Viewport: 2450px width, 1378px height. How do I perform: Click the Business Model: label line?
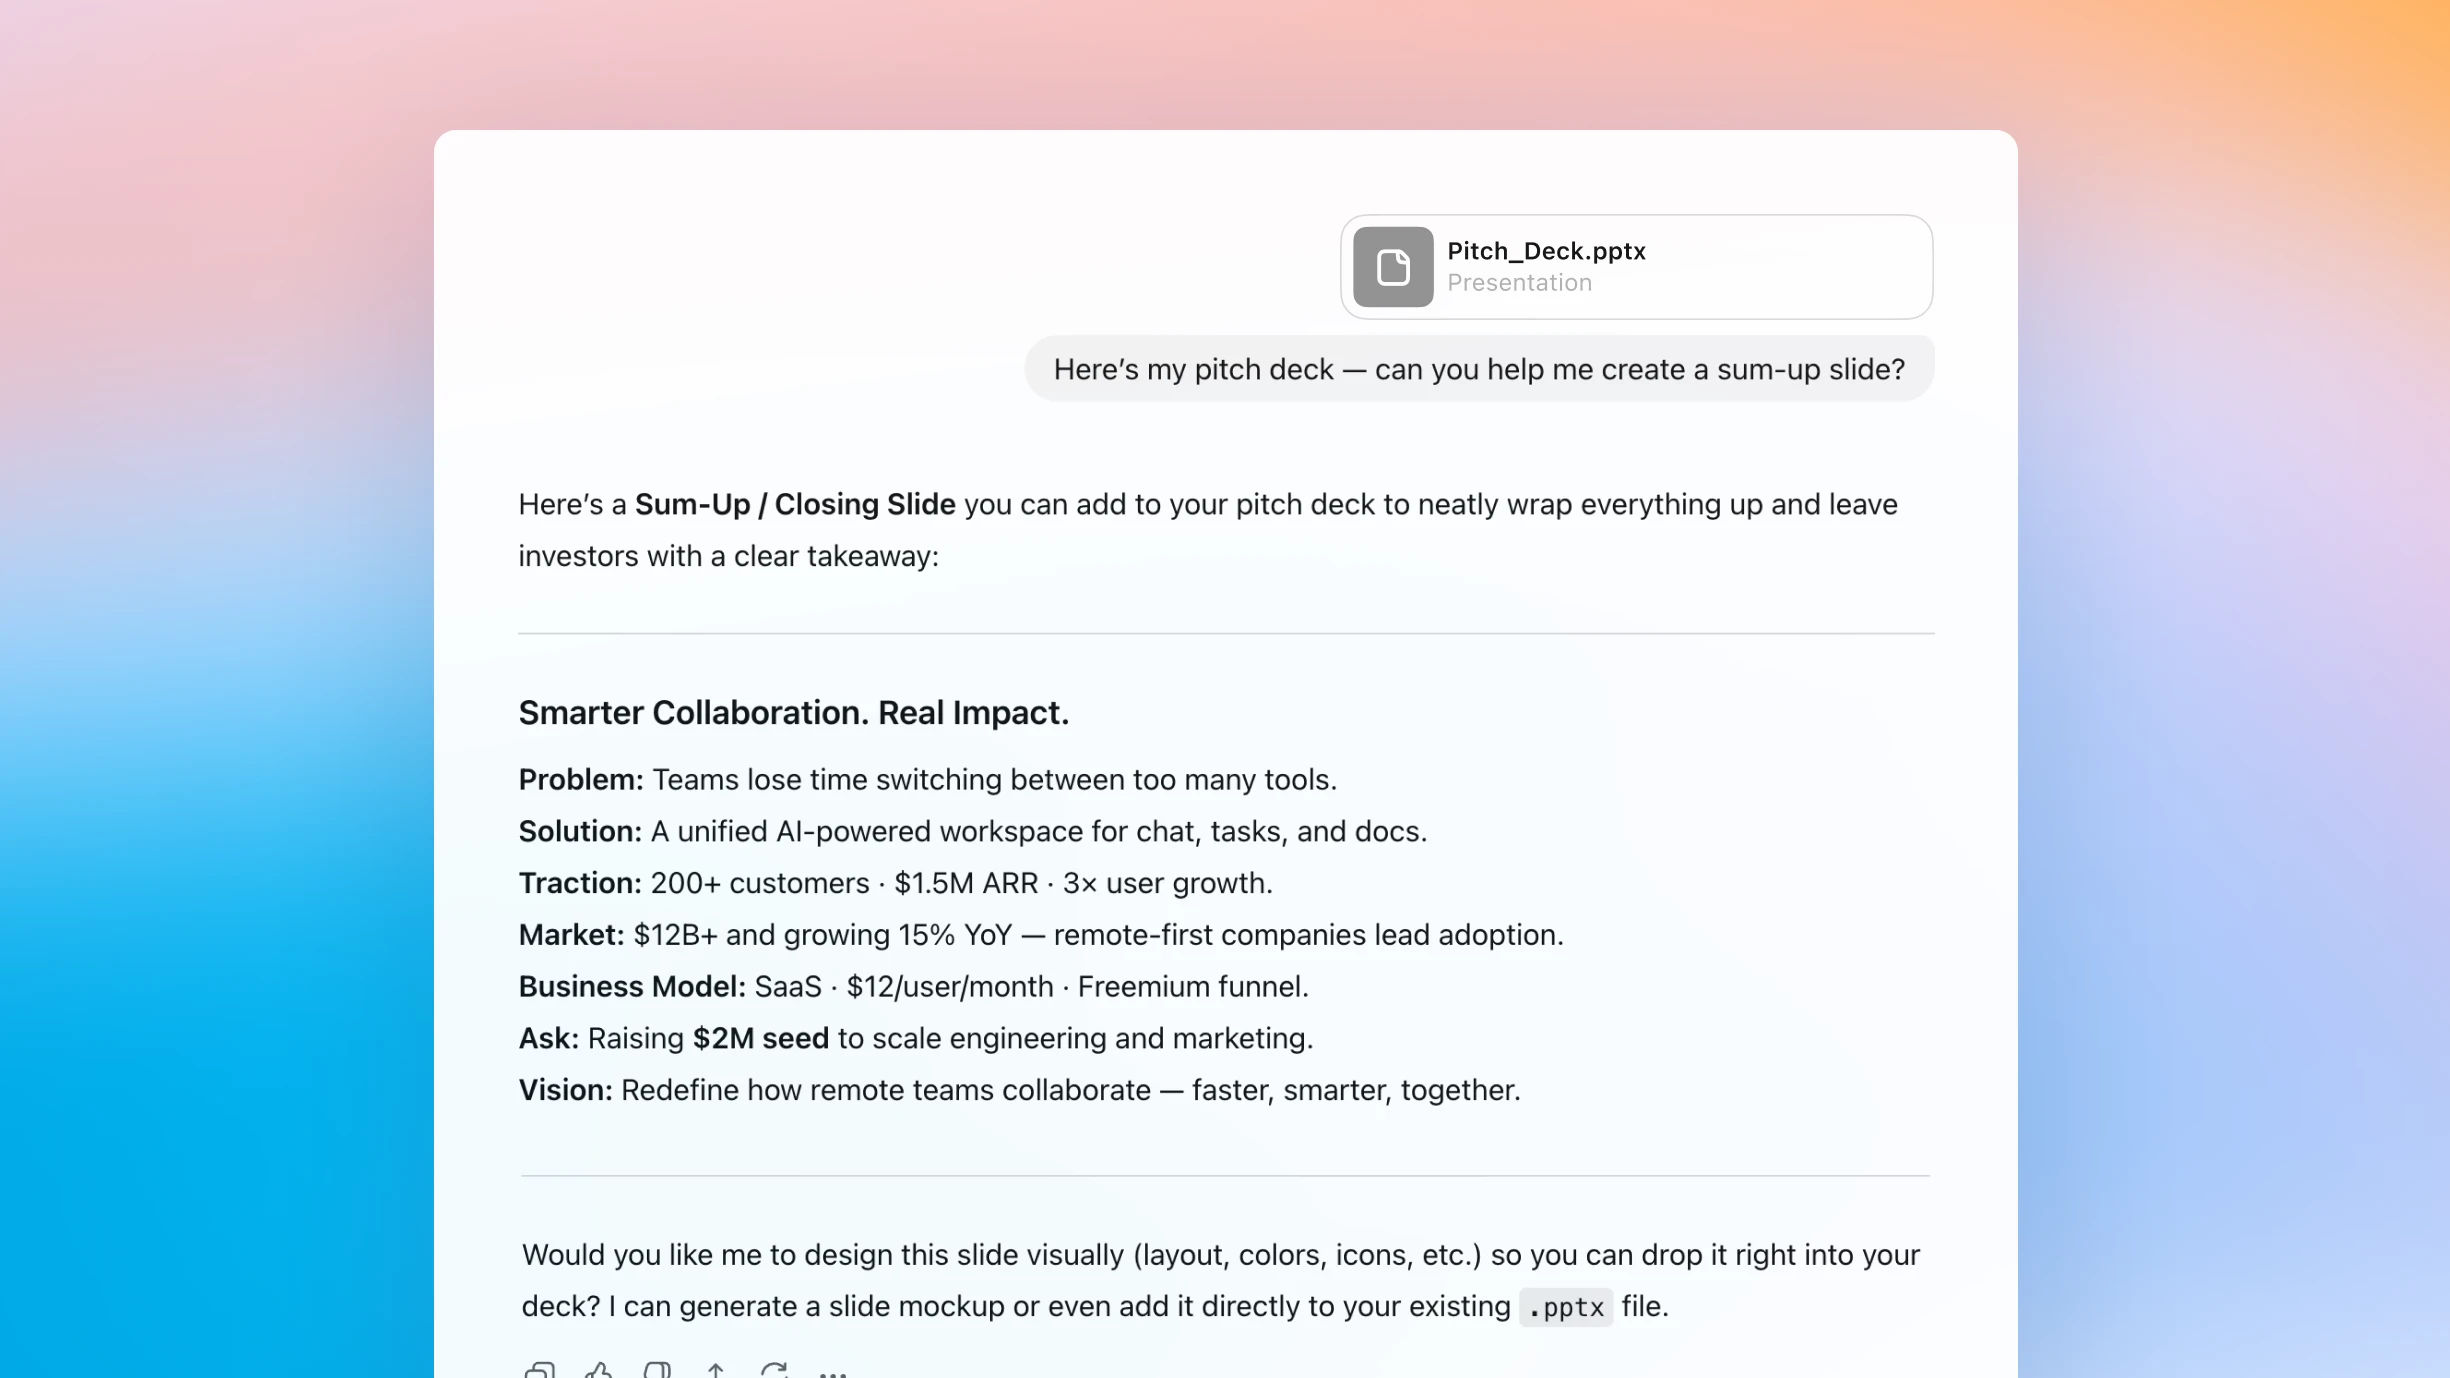click(631, 986)
